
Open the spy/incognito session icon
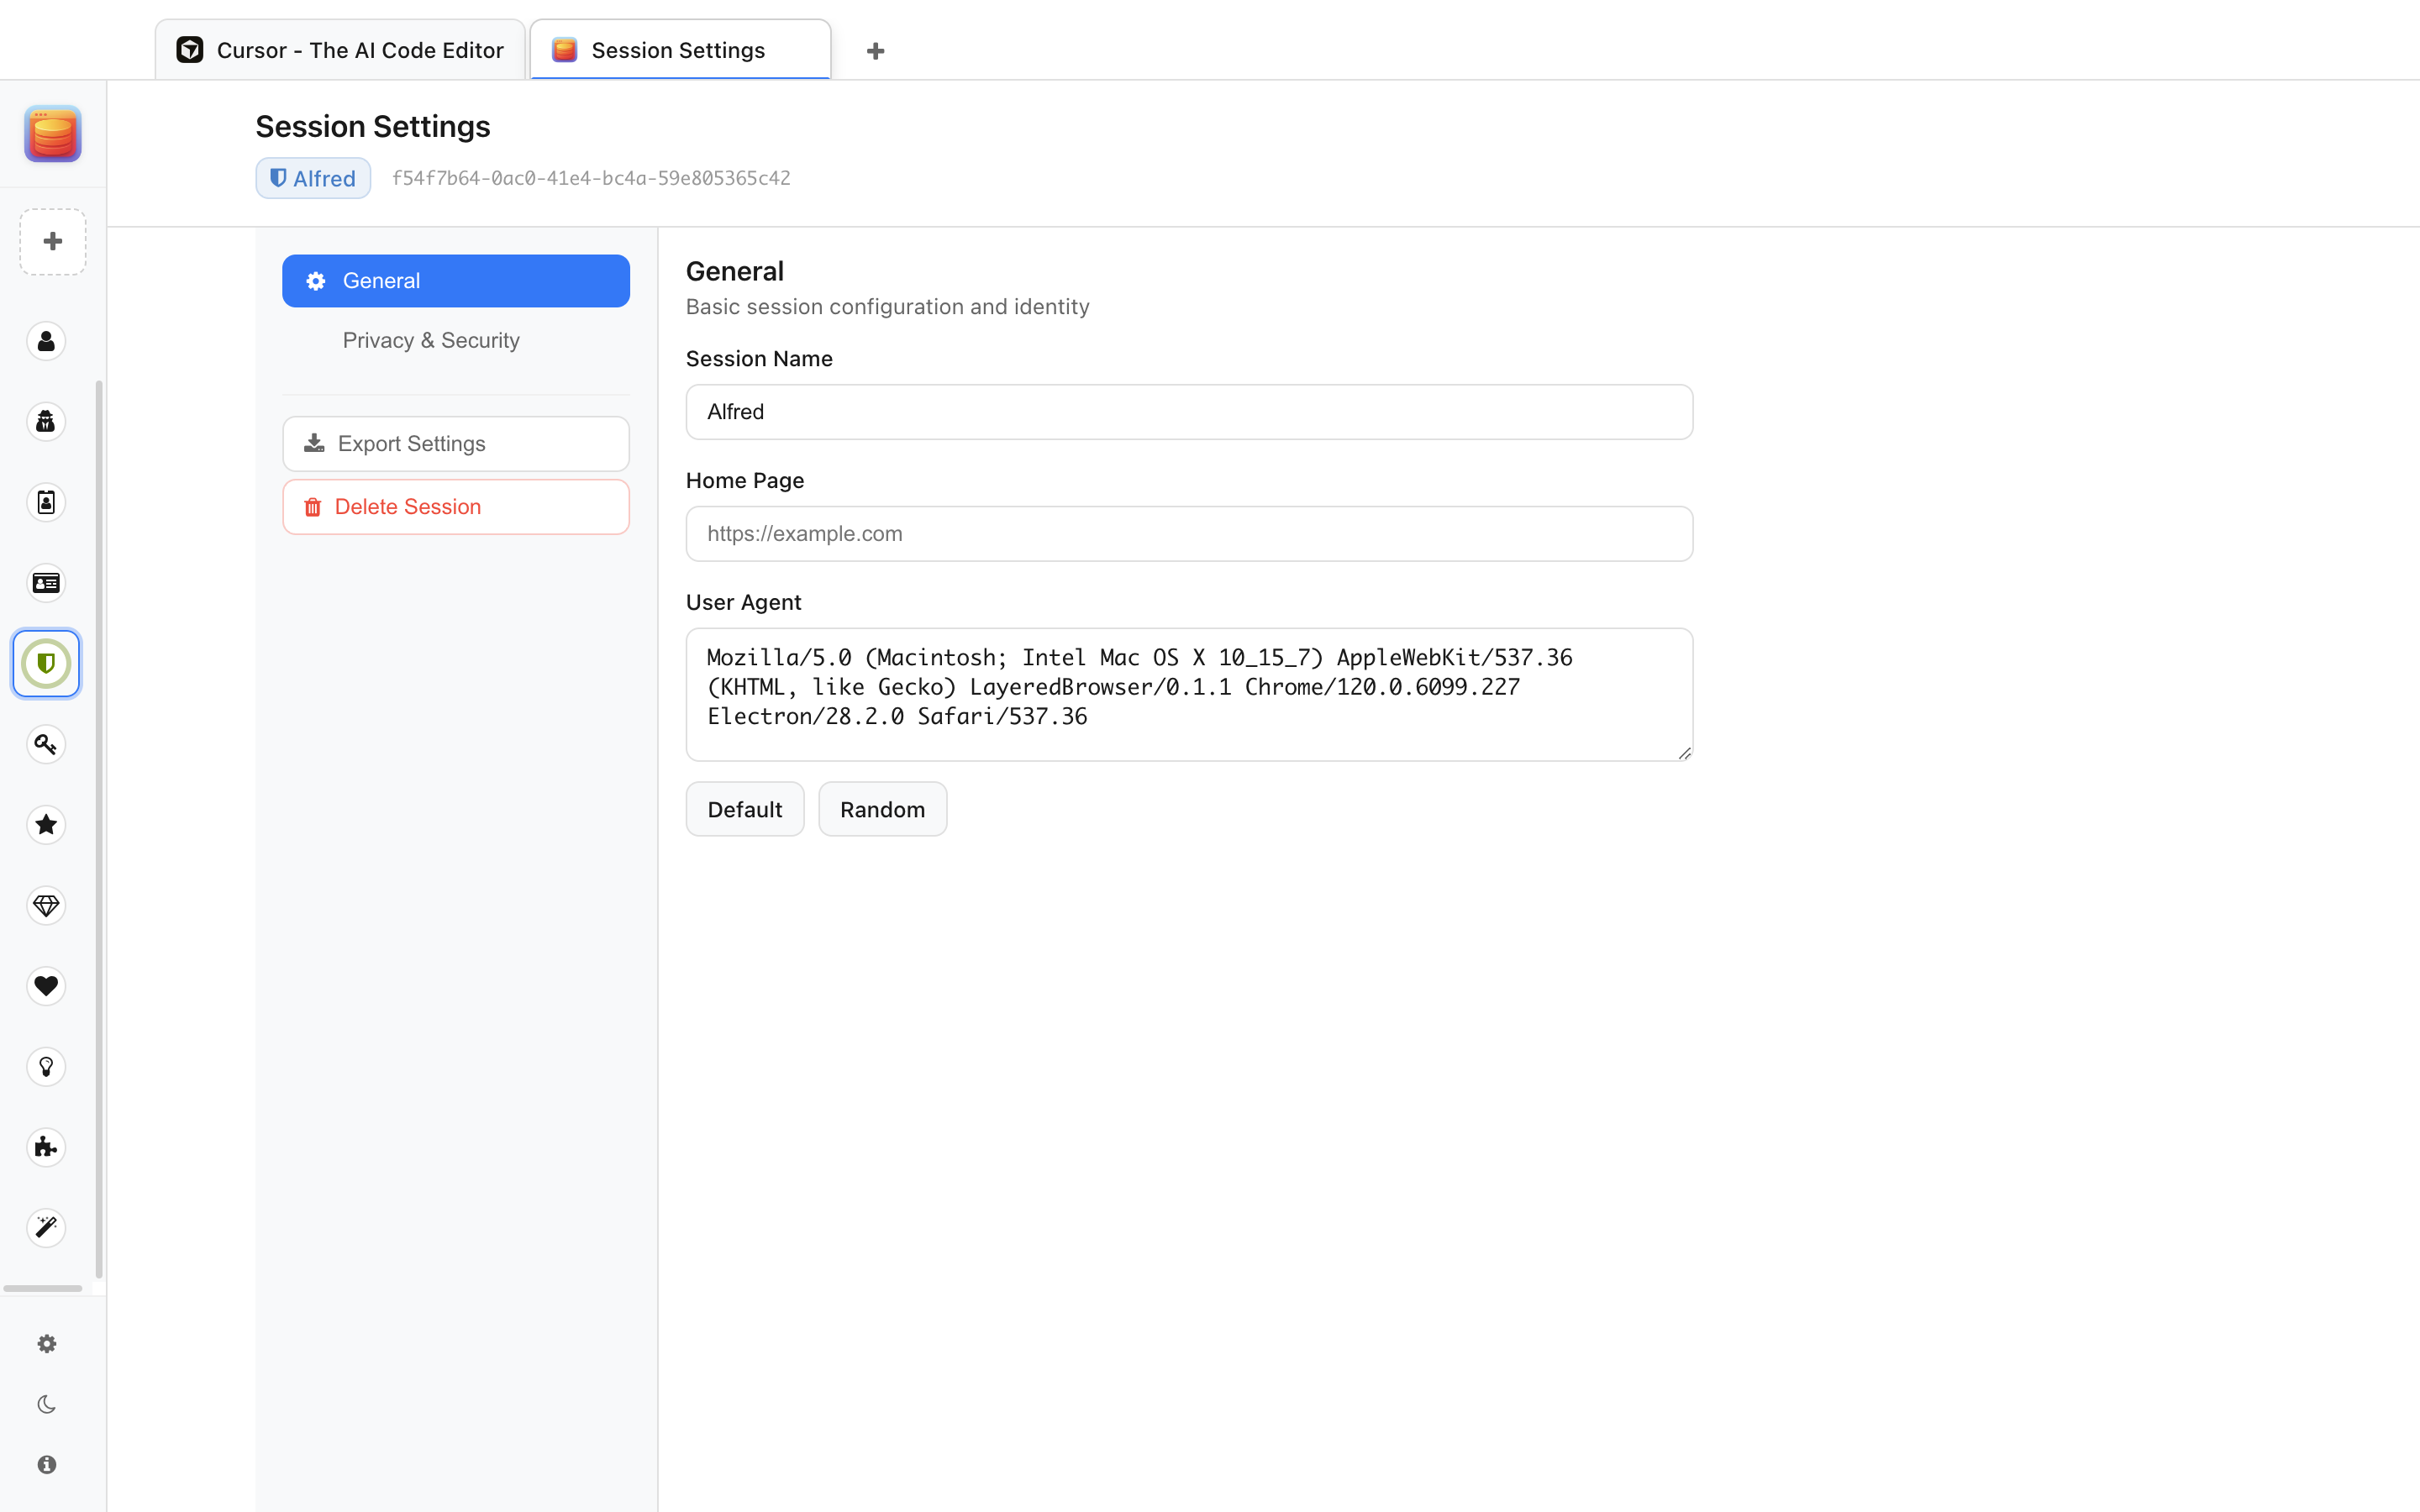[x=46, y=422]
